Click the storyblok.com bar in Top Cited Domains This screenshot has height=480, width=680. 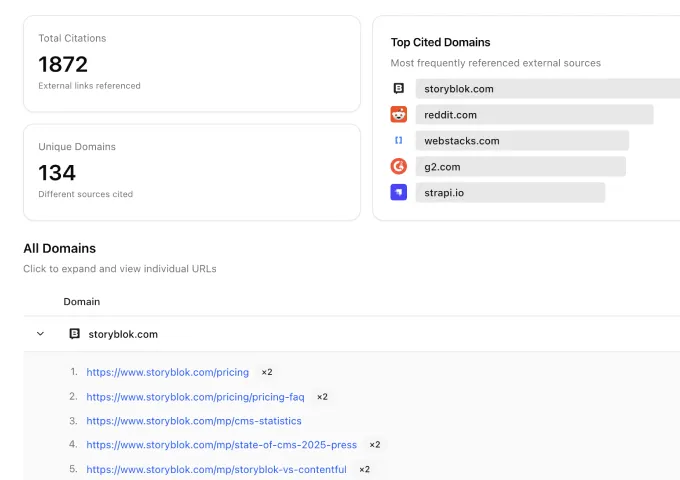tap(548, 88)
